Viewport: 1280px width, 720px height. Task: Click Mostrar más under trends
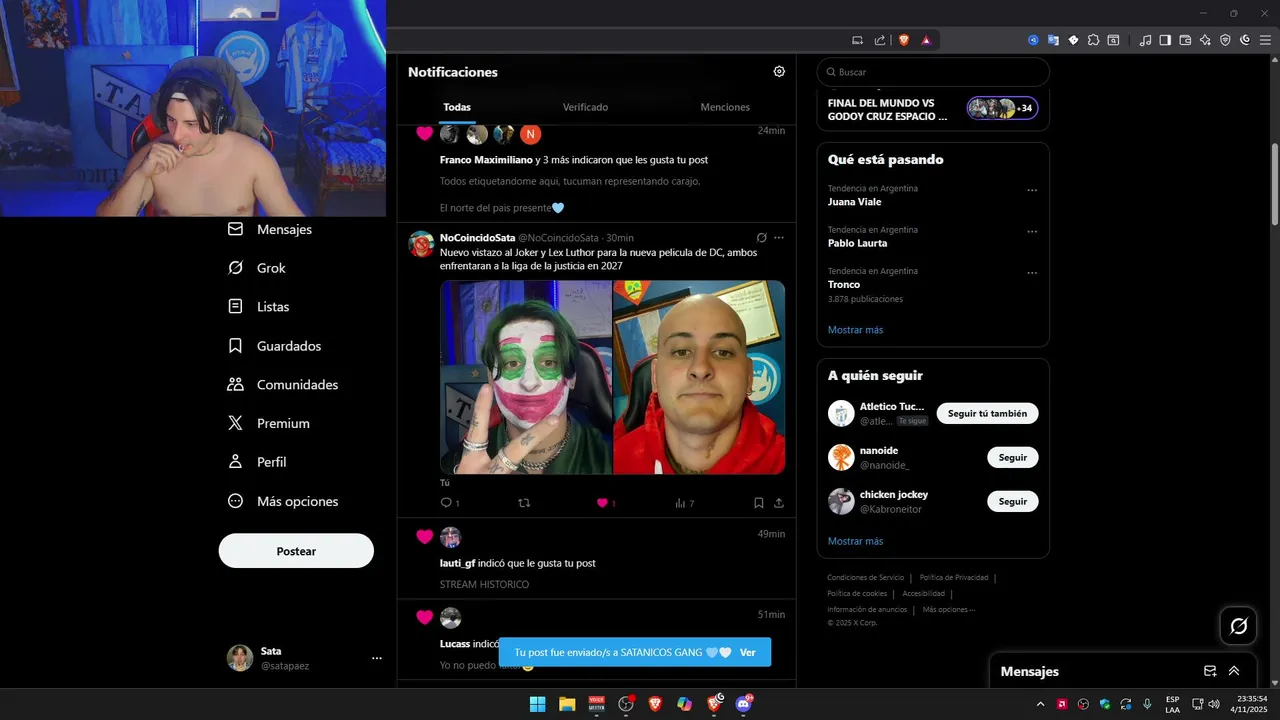click(855, 330)
